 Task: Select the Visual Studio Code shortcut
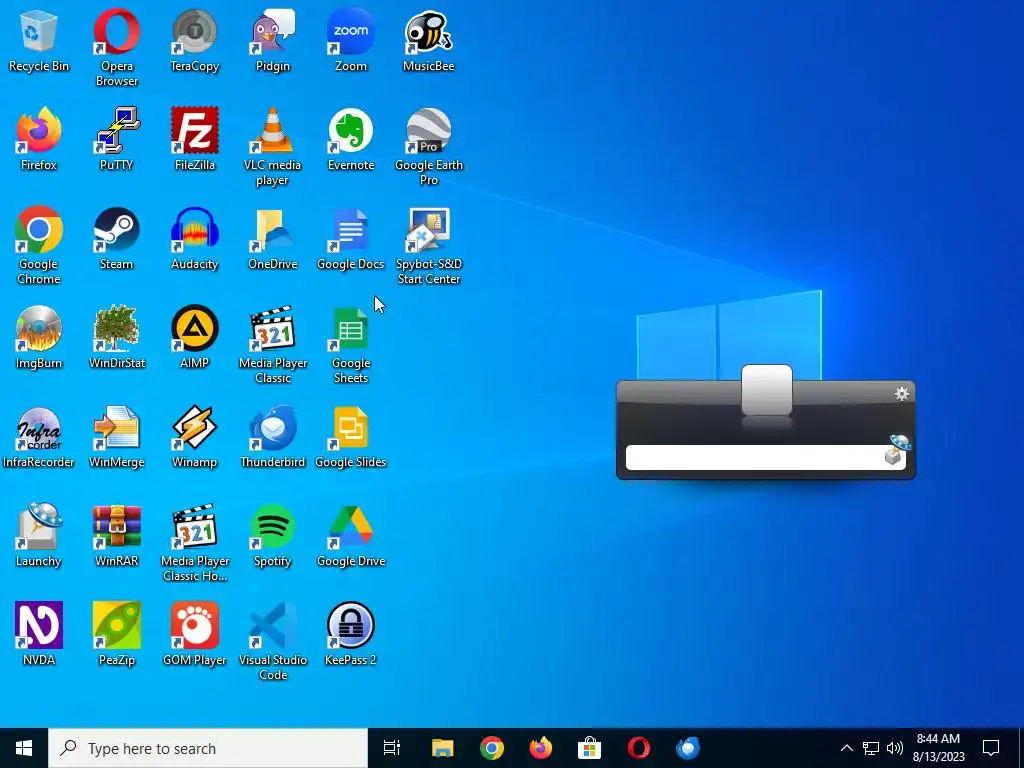272,642
